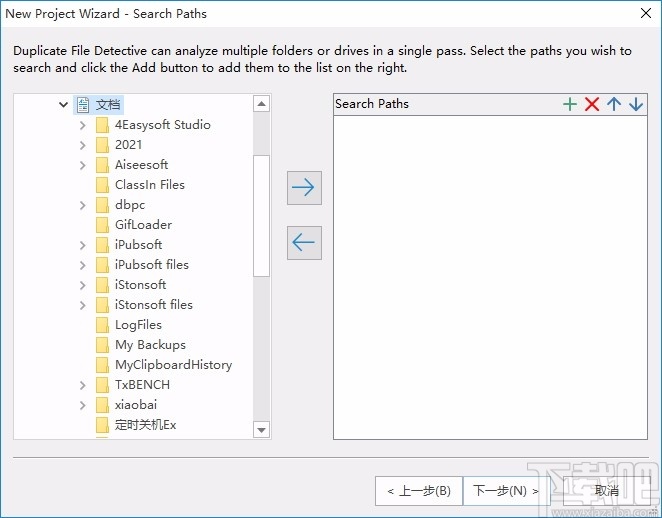Viewport: 662px width, 518px height.
Task: Remove path with left arrow button
Action: (x=304, y=243)
